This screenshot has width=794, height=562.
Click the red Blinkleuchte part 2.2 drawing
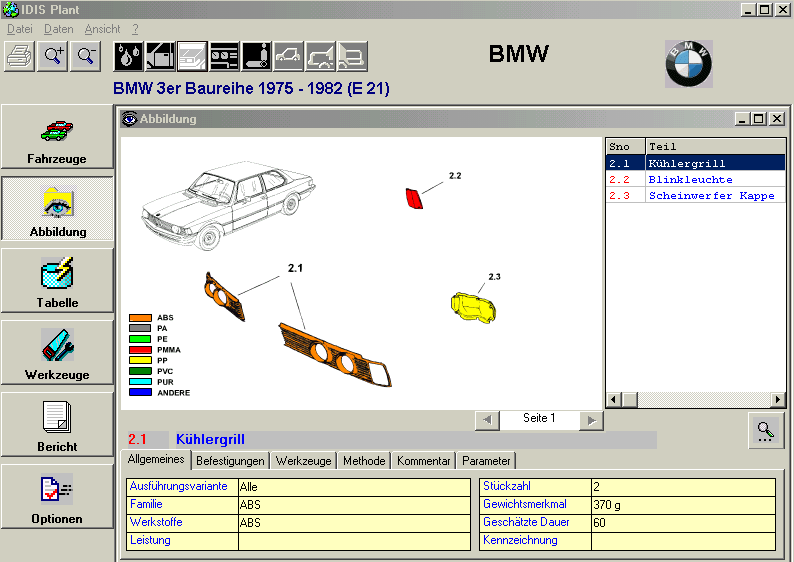(x=414, y=198)
